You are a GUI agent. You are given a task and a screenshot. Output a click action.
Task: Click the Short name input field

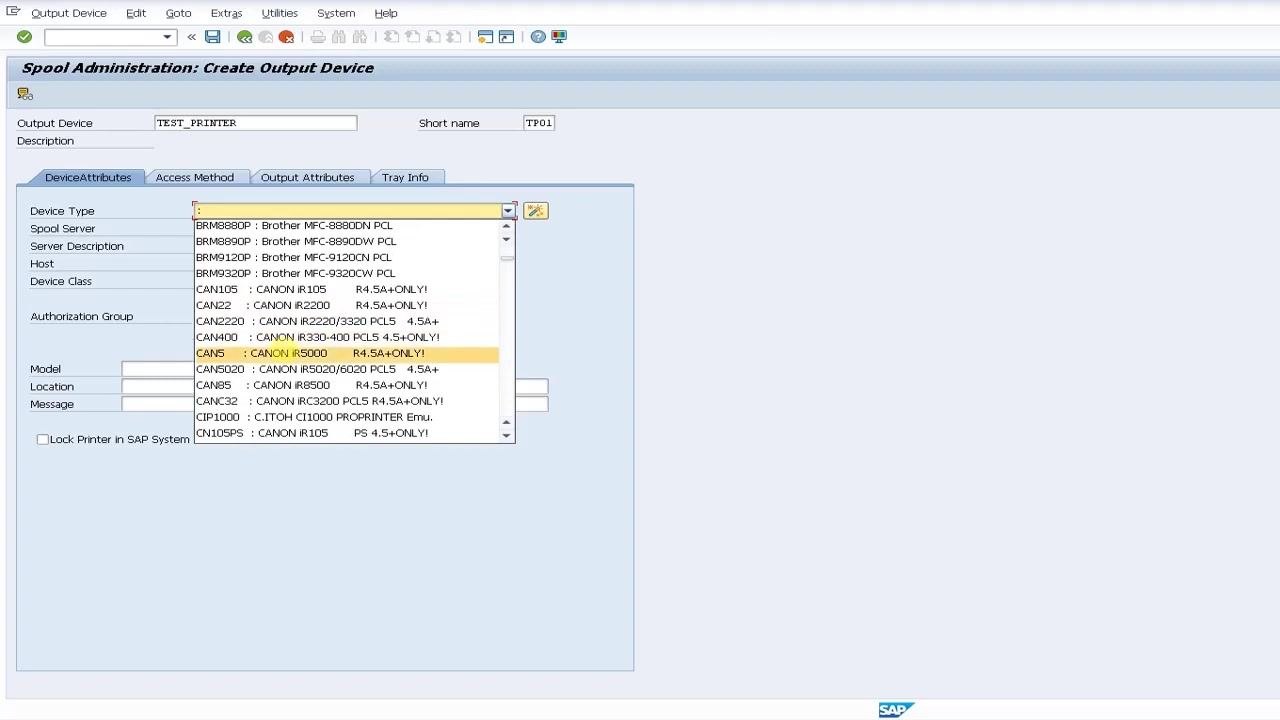pyautogui.click(x=539, y=123)
